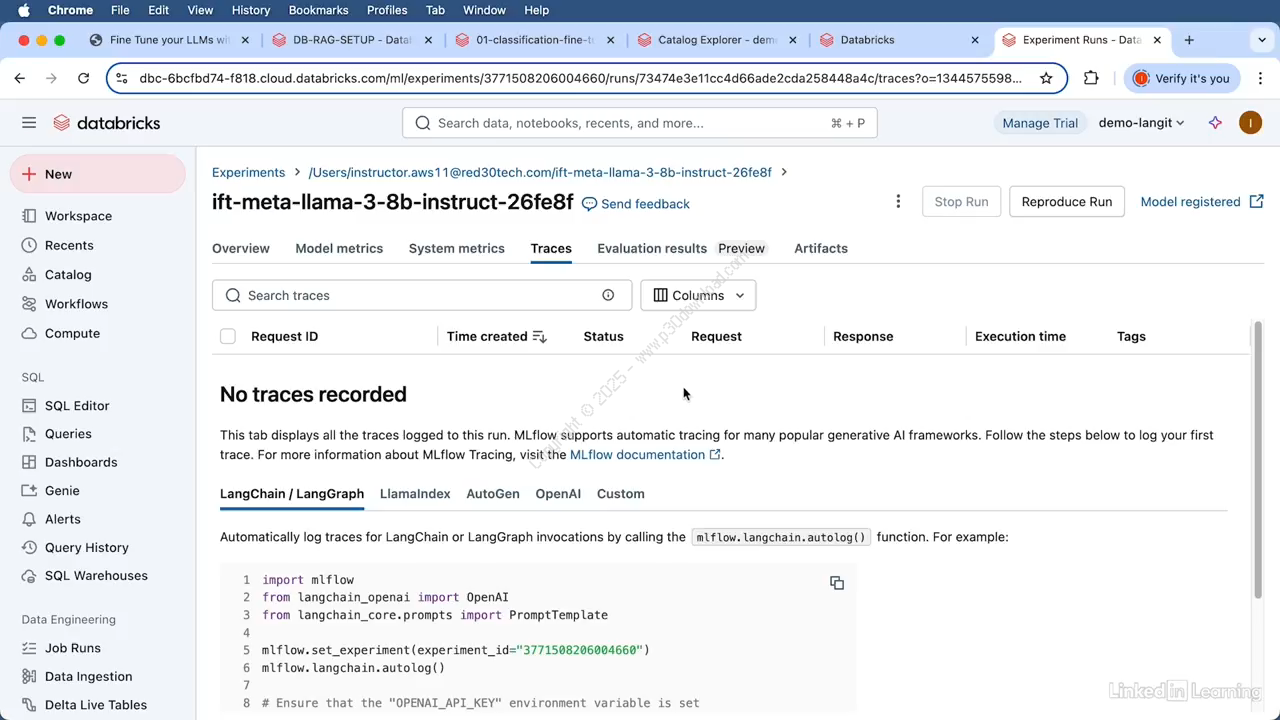Viewport: 1280px width, 720px height.
Task: Click the Manage Trial button
Action: (1040, 123)
